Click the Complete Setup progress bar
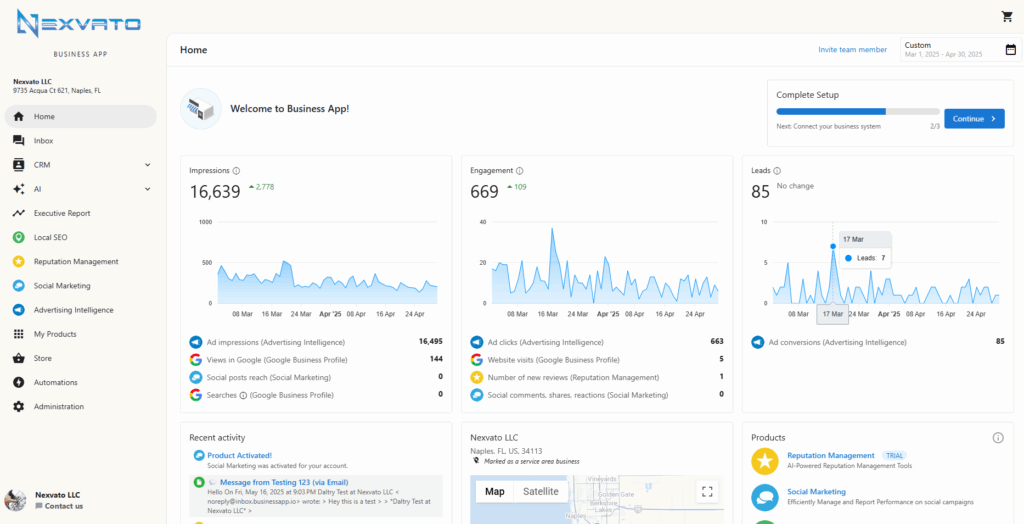The height and width of the screenshot is (524, 1024). (857, 112)
